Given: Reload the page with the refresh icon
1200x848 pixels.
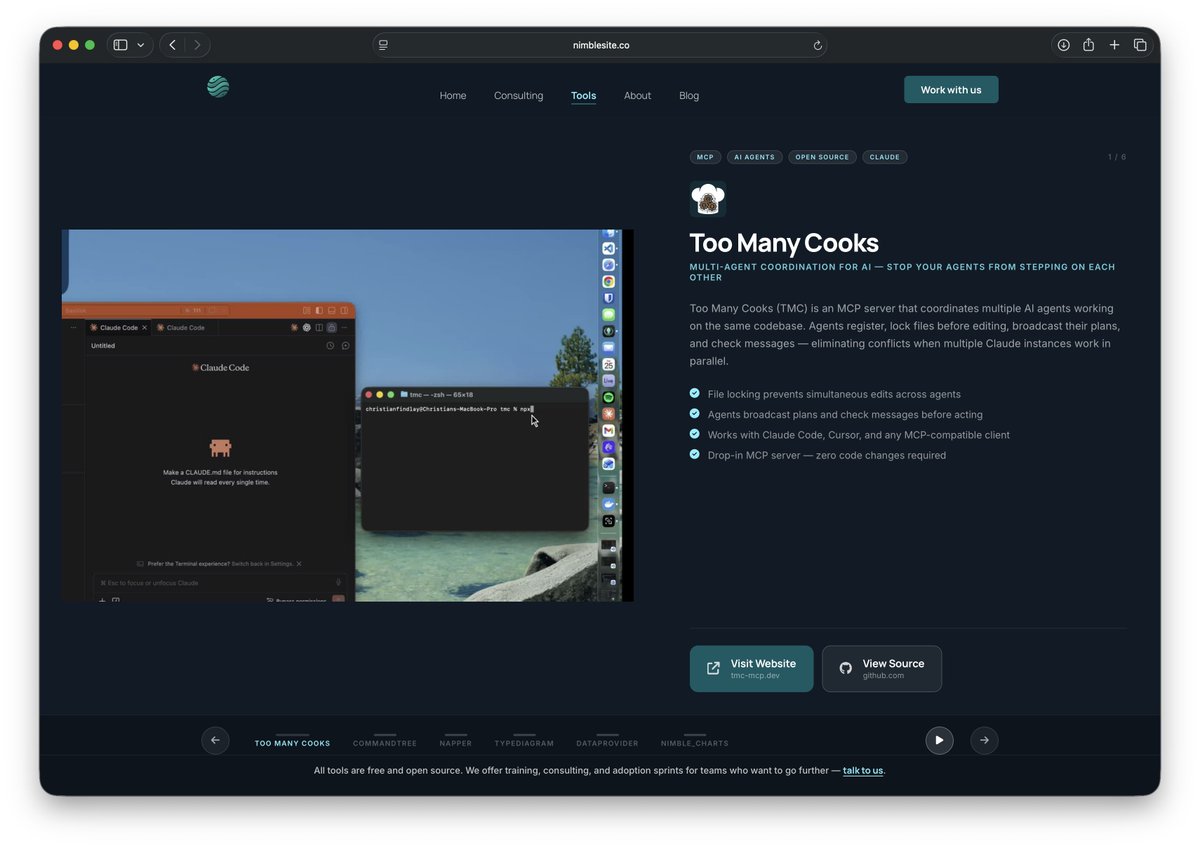Looking at the screenshot, I should point(817,45).
